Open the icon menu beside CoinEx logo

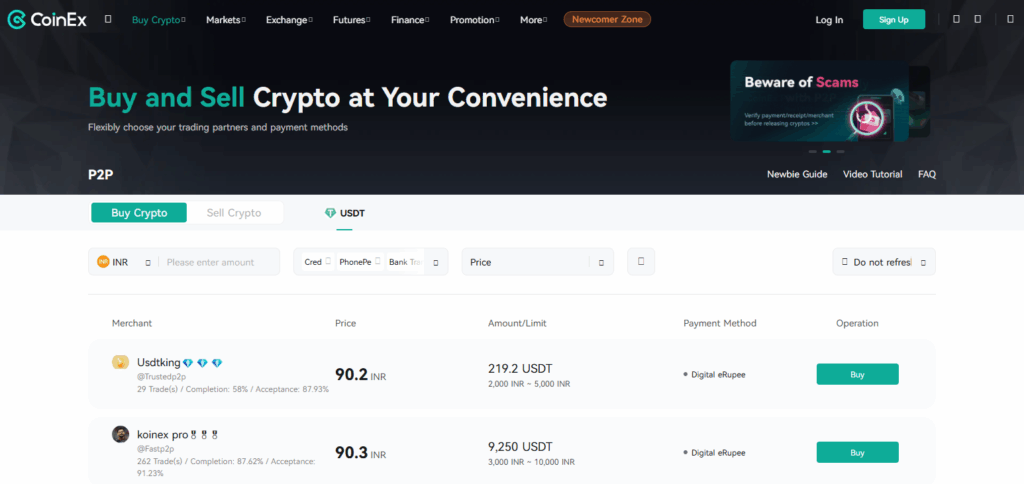[x=108, y=20]
